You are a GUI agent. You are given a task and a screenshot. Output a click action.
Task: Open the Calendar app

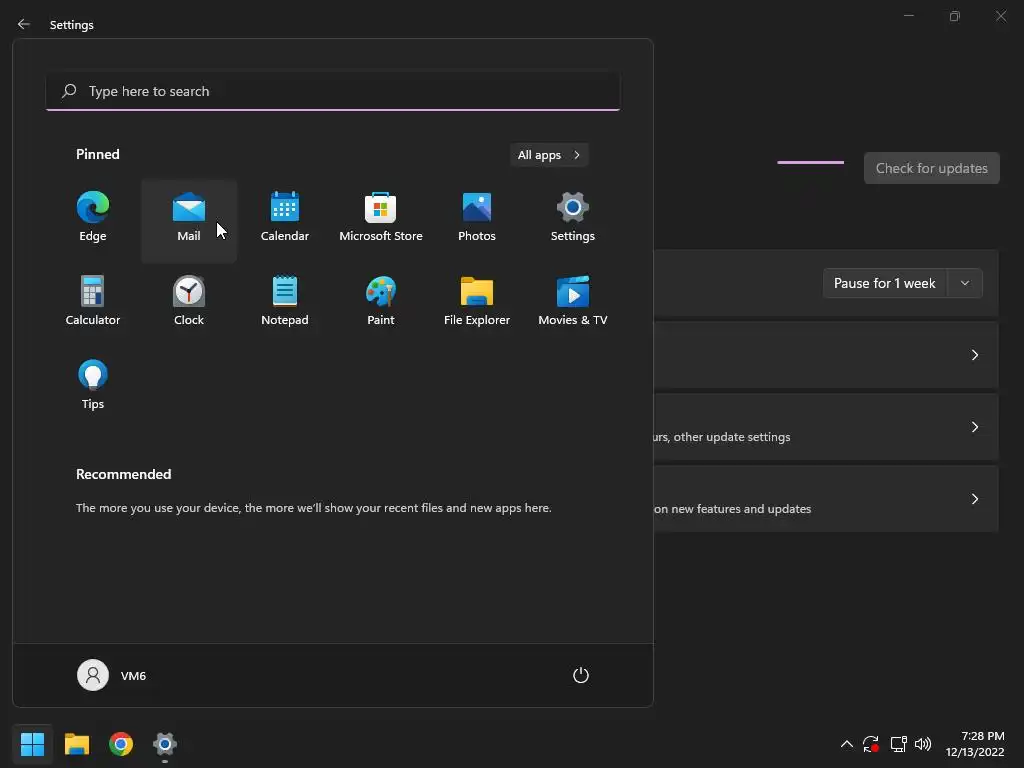click(x=285, y=217)
